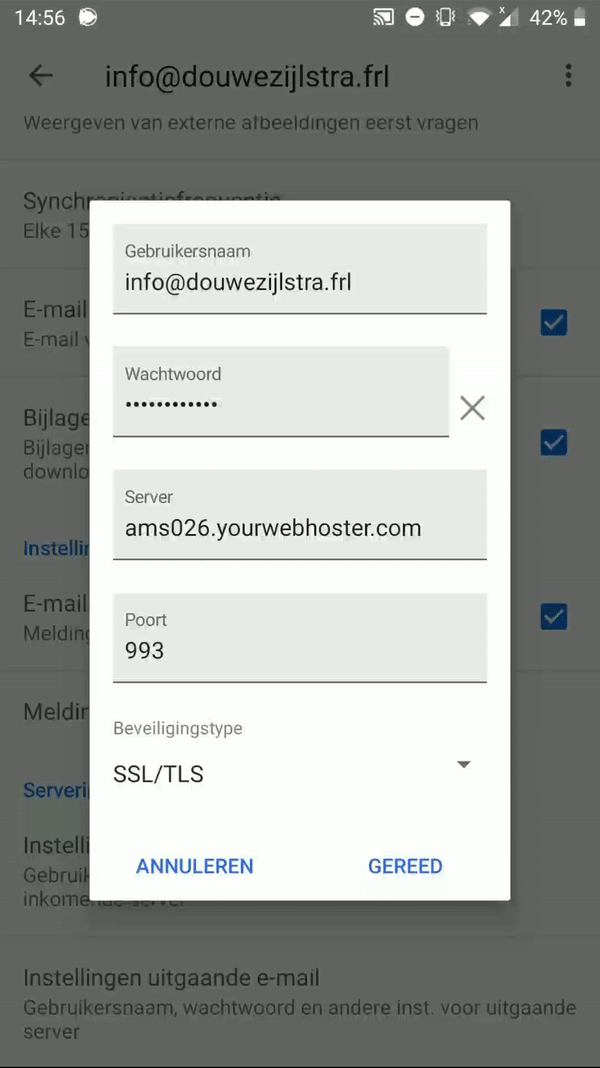Tap the vibrate mode status icon
The width and height of the screenshot is (600, 1068).
click(x=445, y=18)
